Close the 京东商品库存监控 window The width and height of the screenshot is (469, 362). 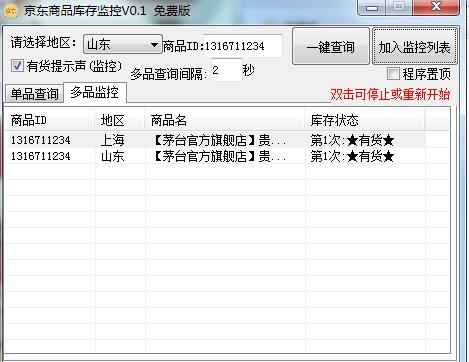[436, 7]
